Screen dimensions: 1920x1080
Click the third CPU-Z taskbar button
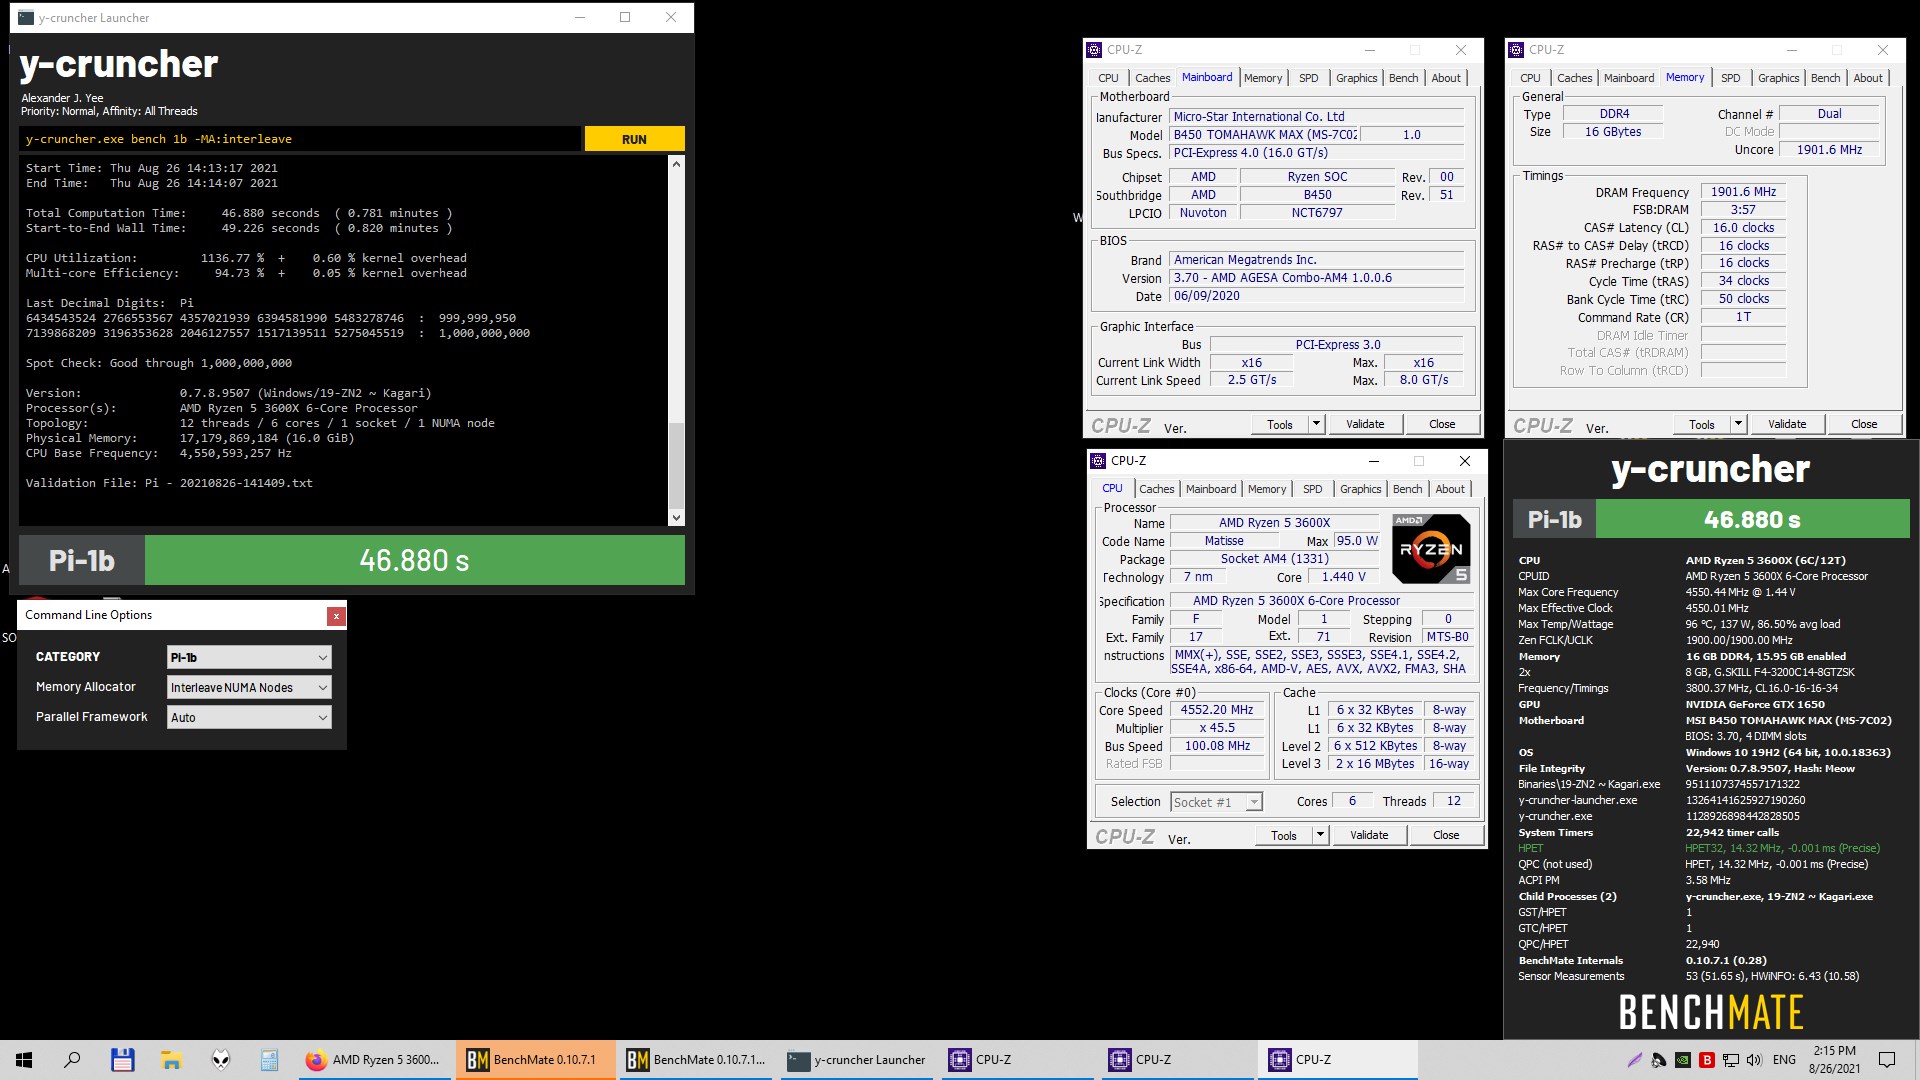(1337, 1060)
